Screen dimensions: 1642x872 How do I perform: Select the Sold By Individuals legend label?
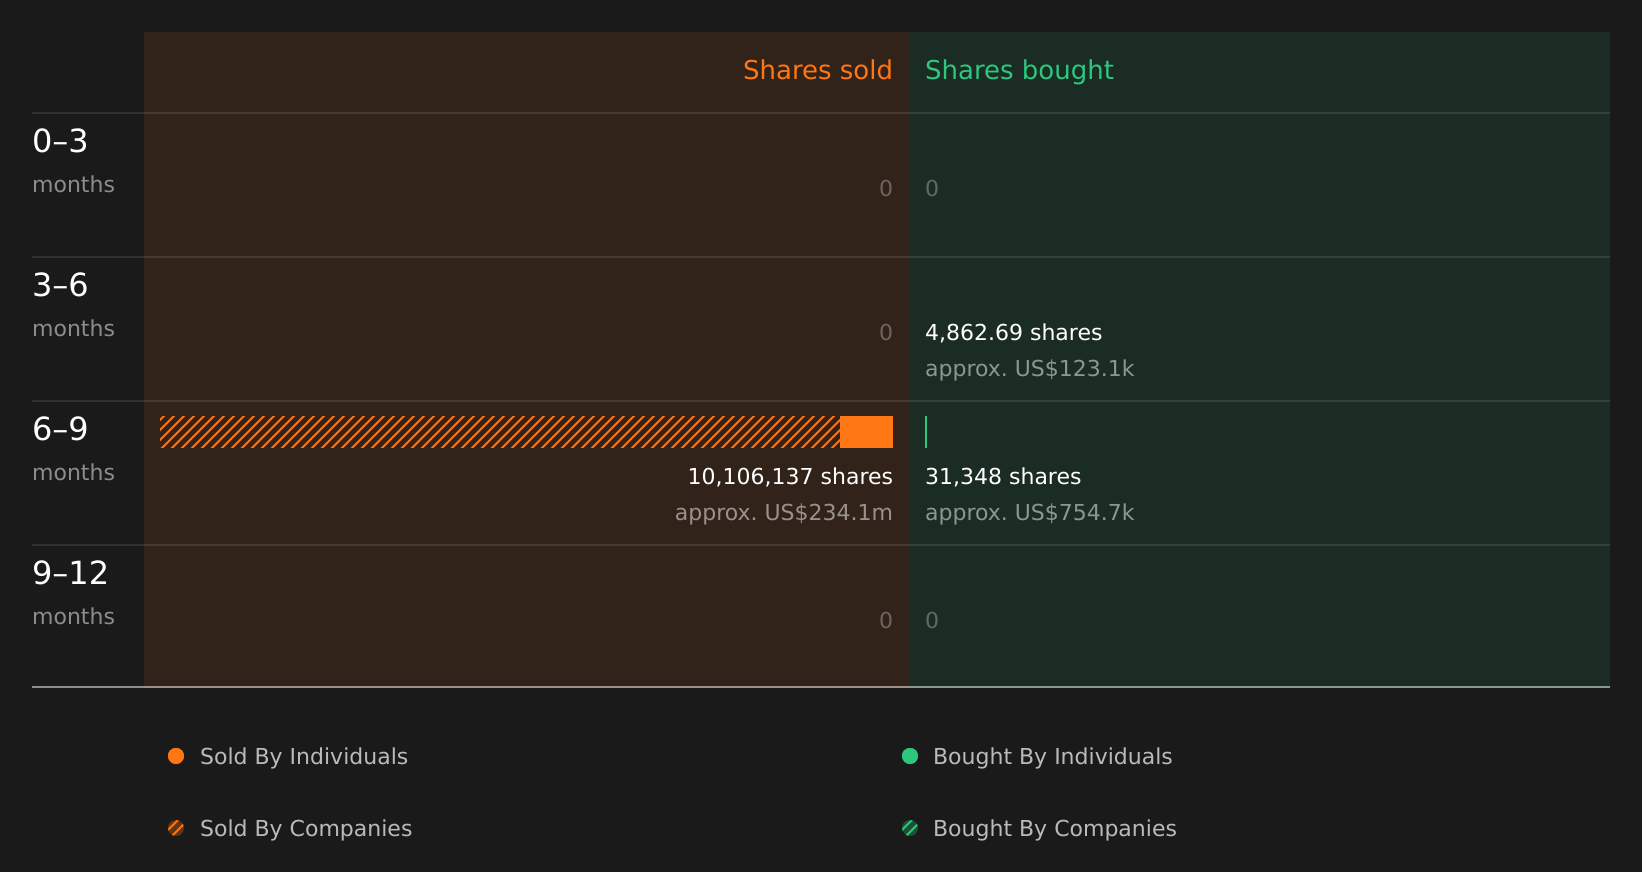click(304, 757)
